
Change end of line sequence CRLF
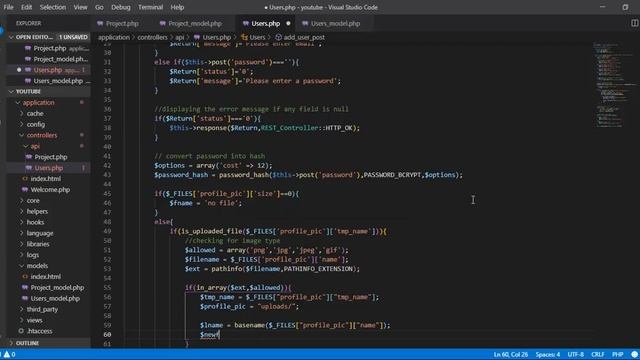coord(598,354)
